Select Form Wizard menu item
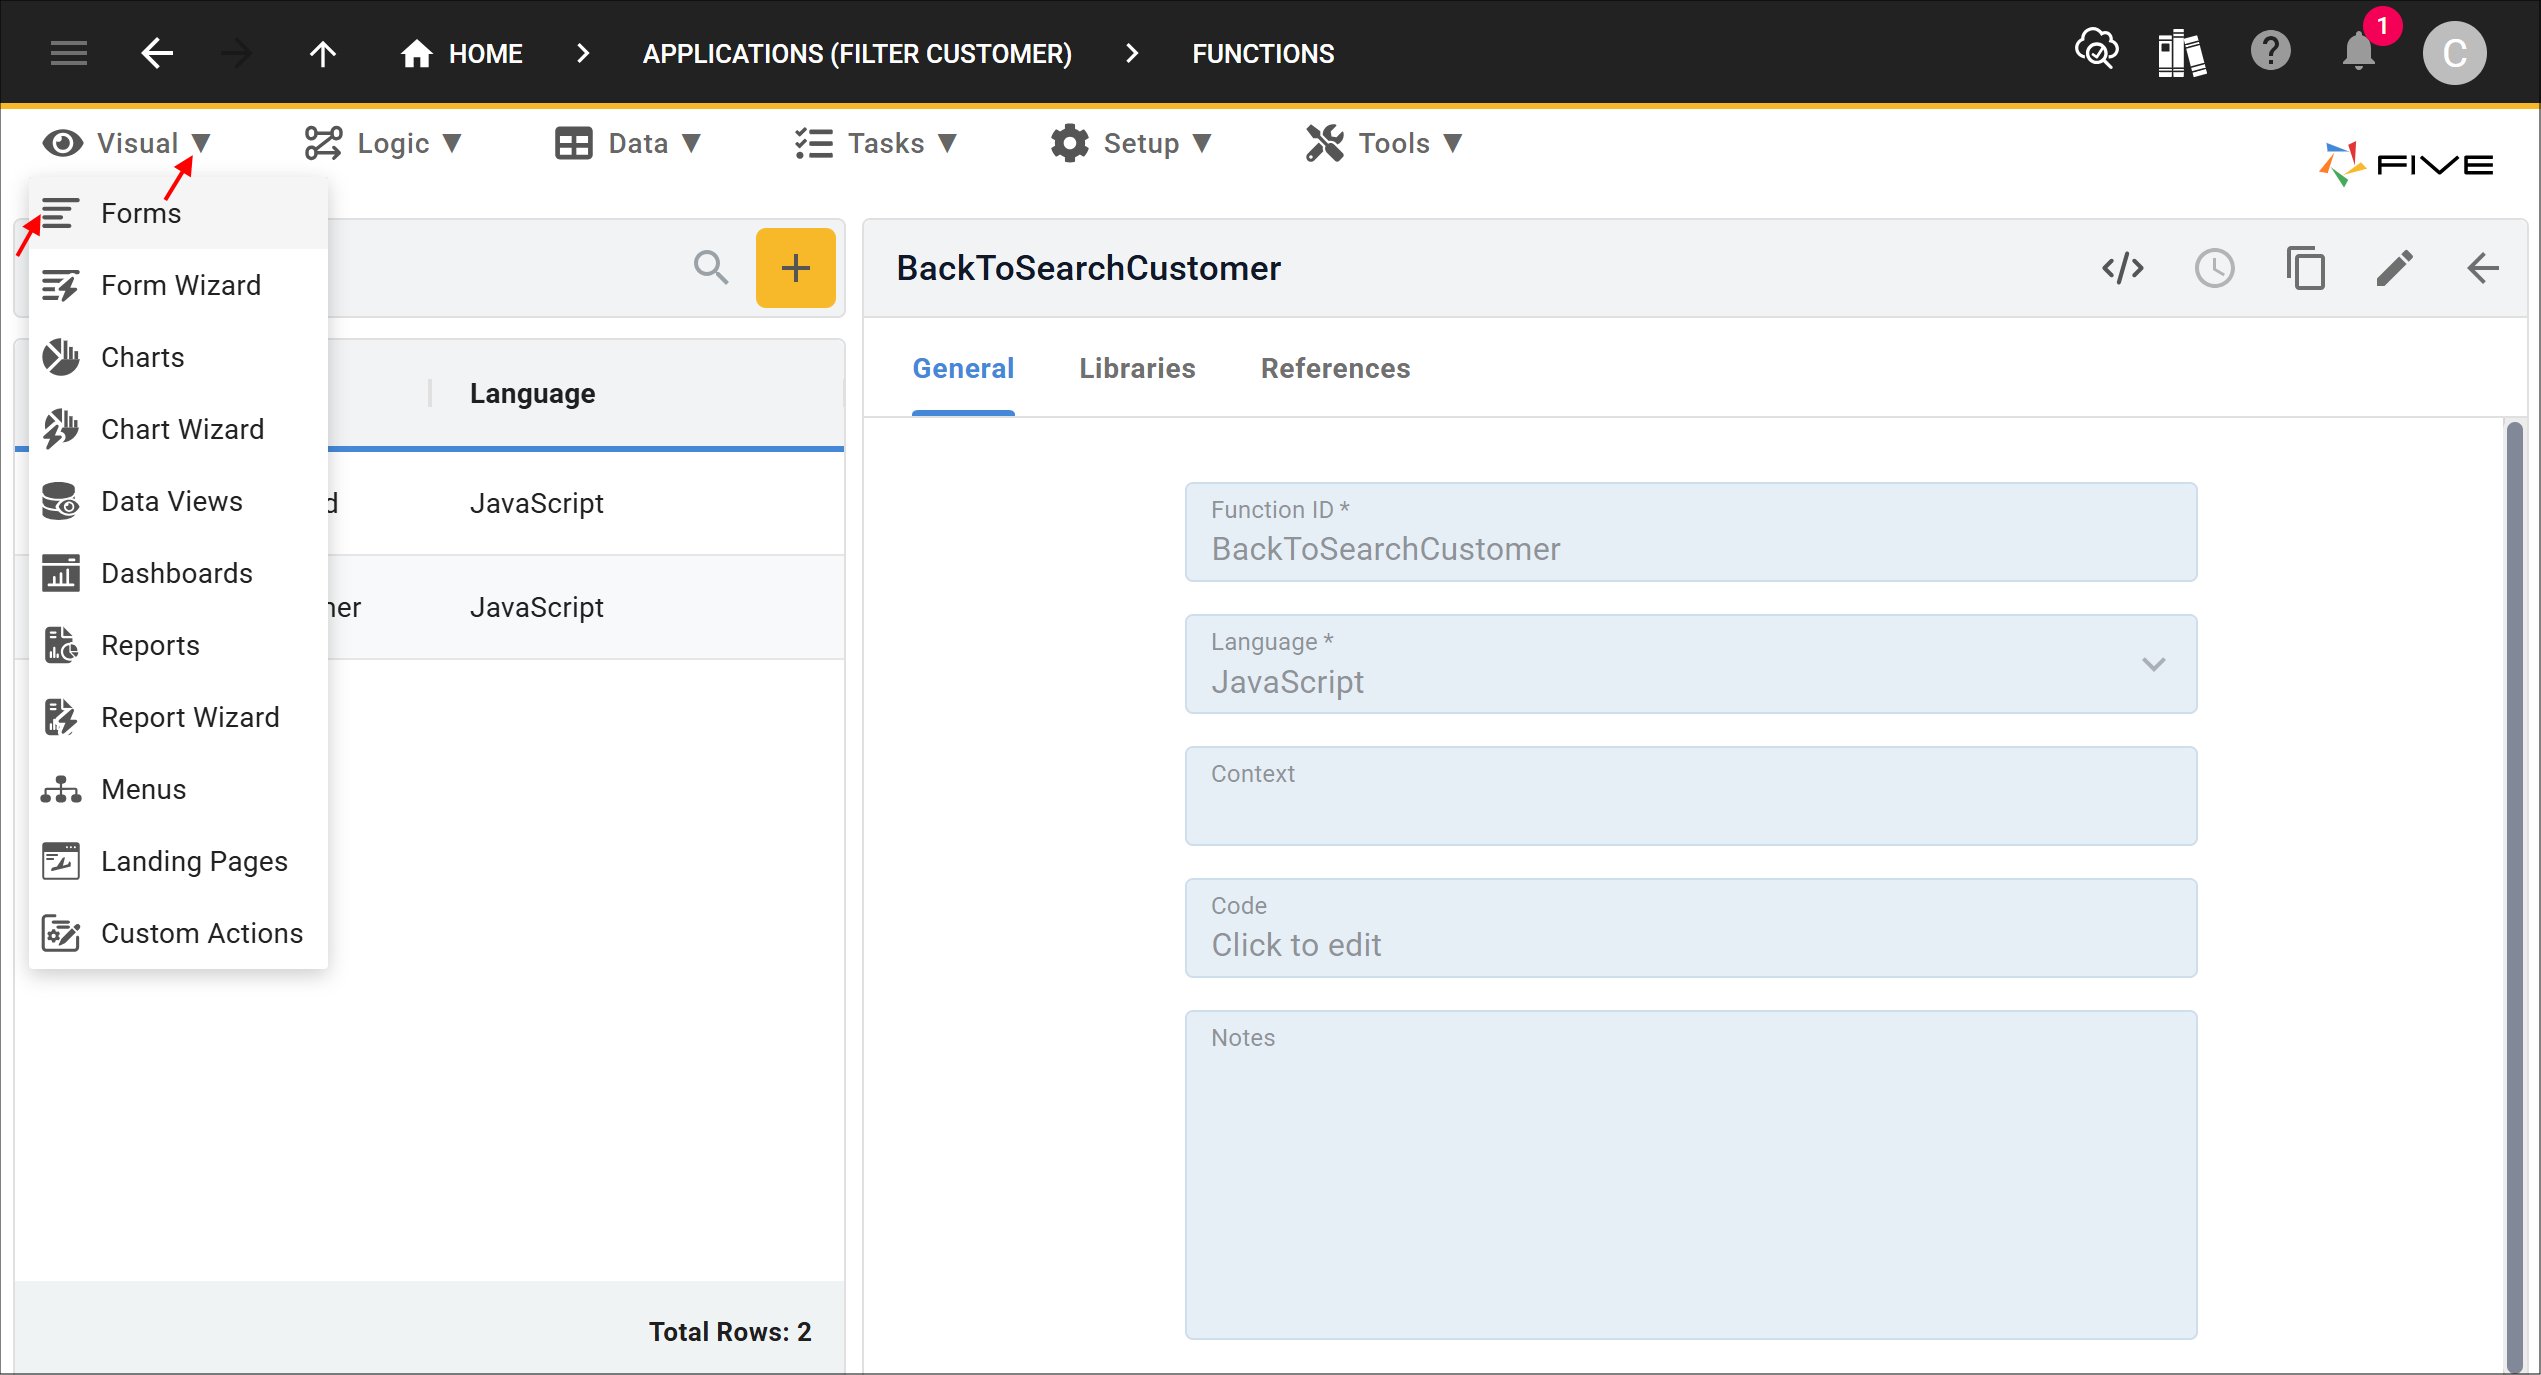 tap(178, 285)
